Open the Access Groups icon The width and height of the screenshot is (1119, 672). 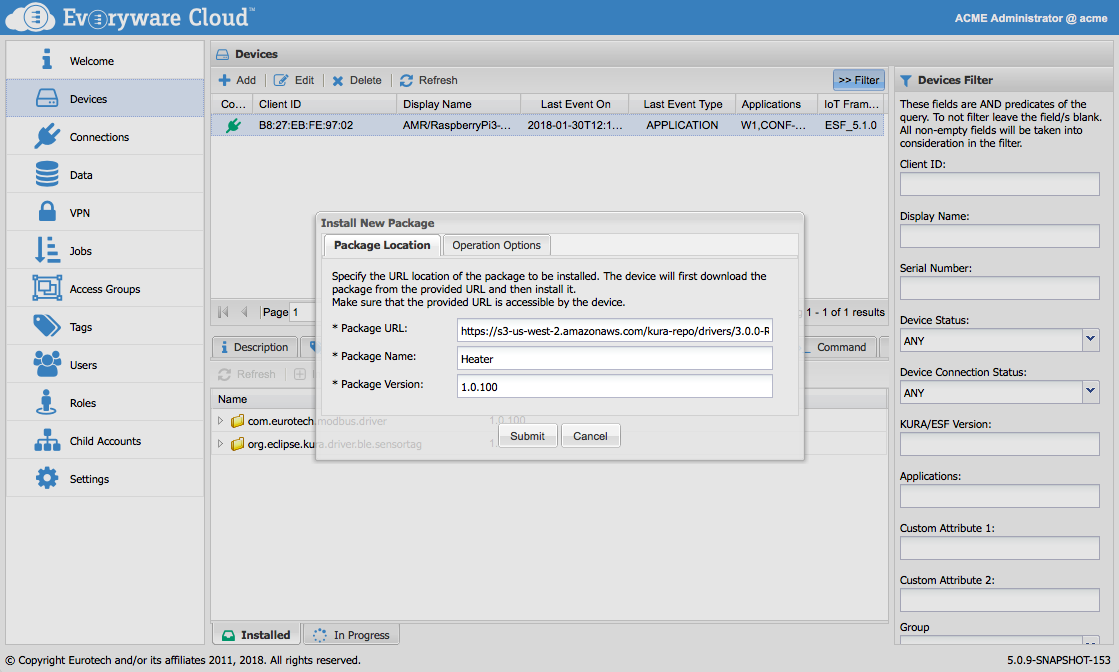pyautogui.click(x=46, y=288)
